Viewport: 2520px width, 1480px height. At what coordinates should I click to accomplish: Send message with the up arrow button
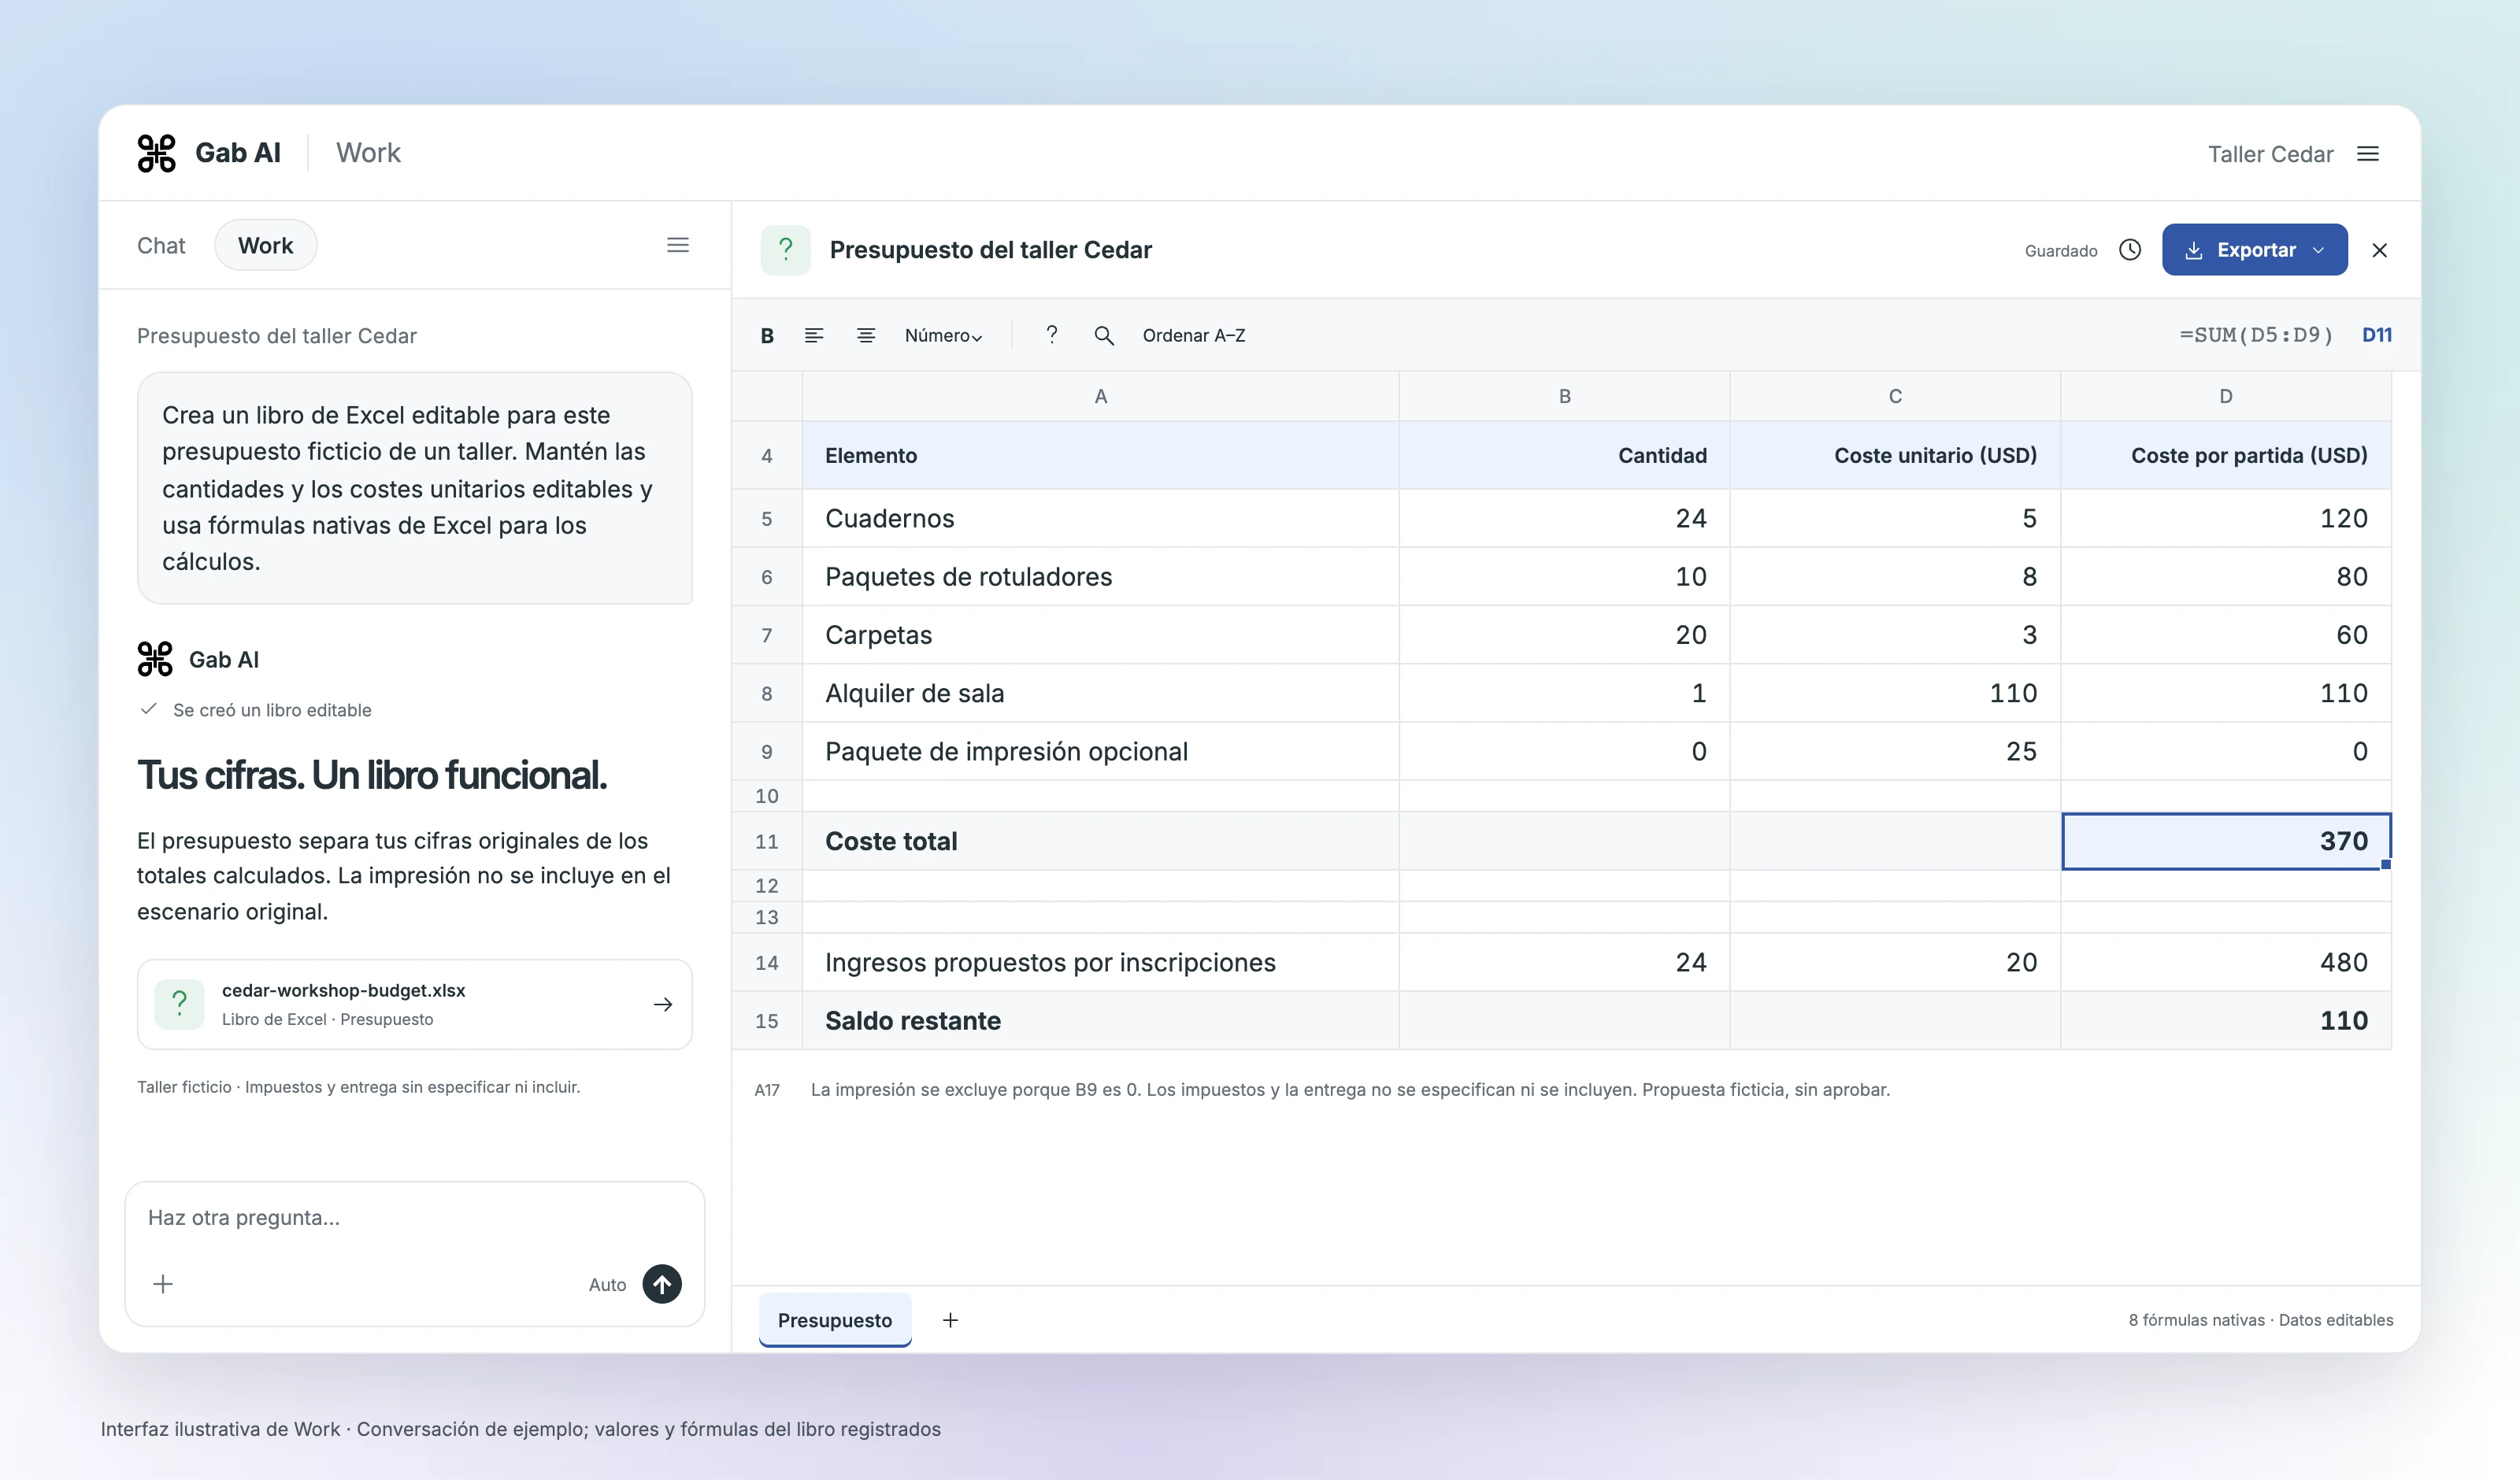pyautogui.click(x=662, y=1284)
